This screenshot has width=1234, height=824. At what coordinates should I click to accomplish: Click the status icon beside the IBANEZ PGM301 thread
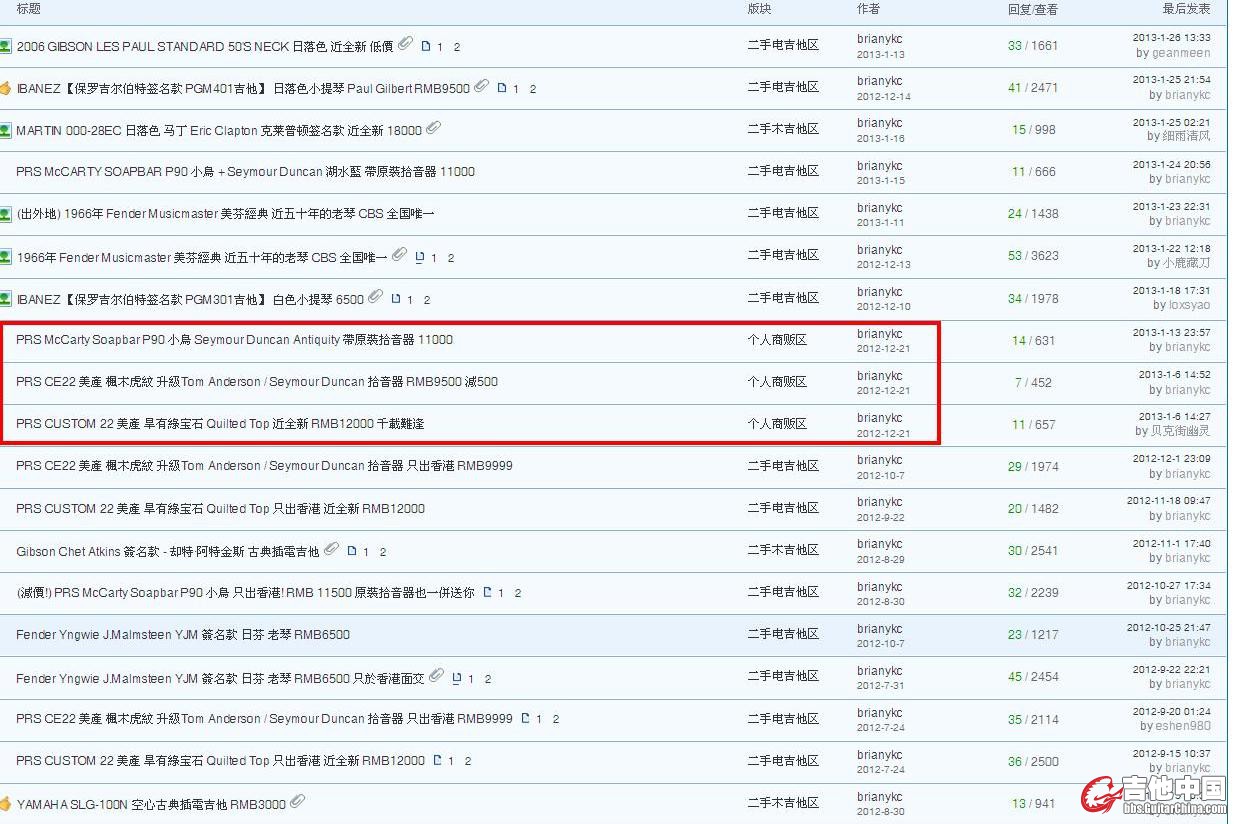[5, 299]
